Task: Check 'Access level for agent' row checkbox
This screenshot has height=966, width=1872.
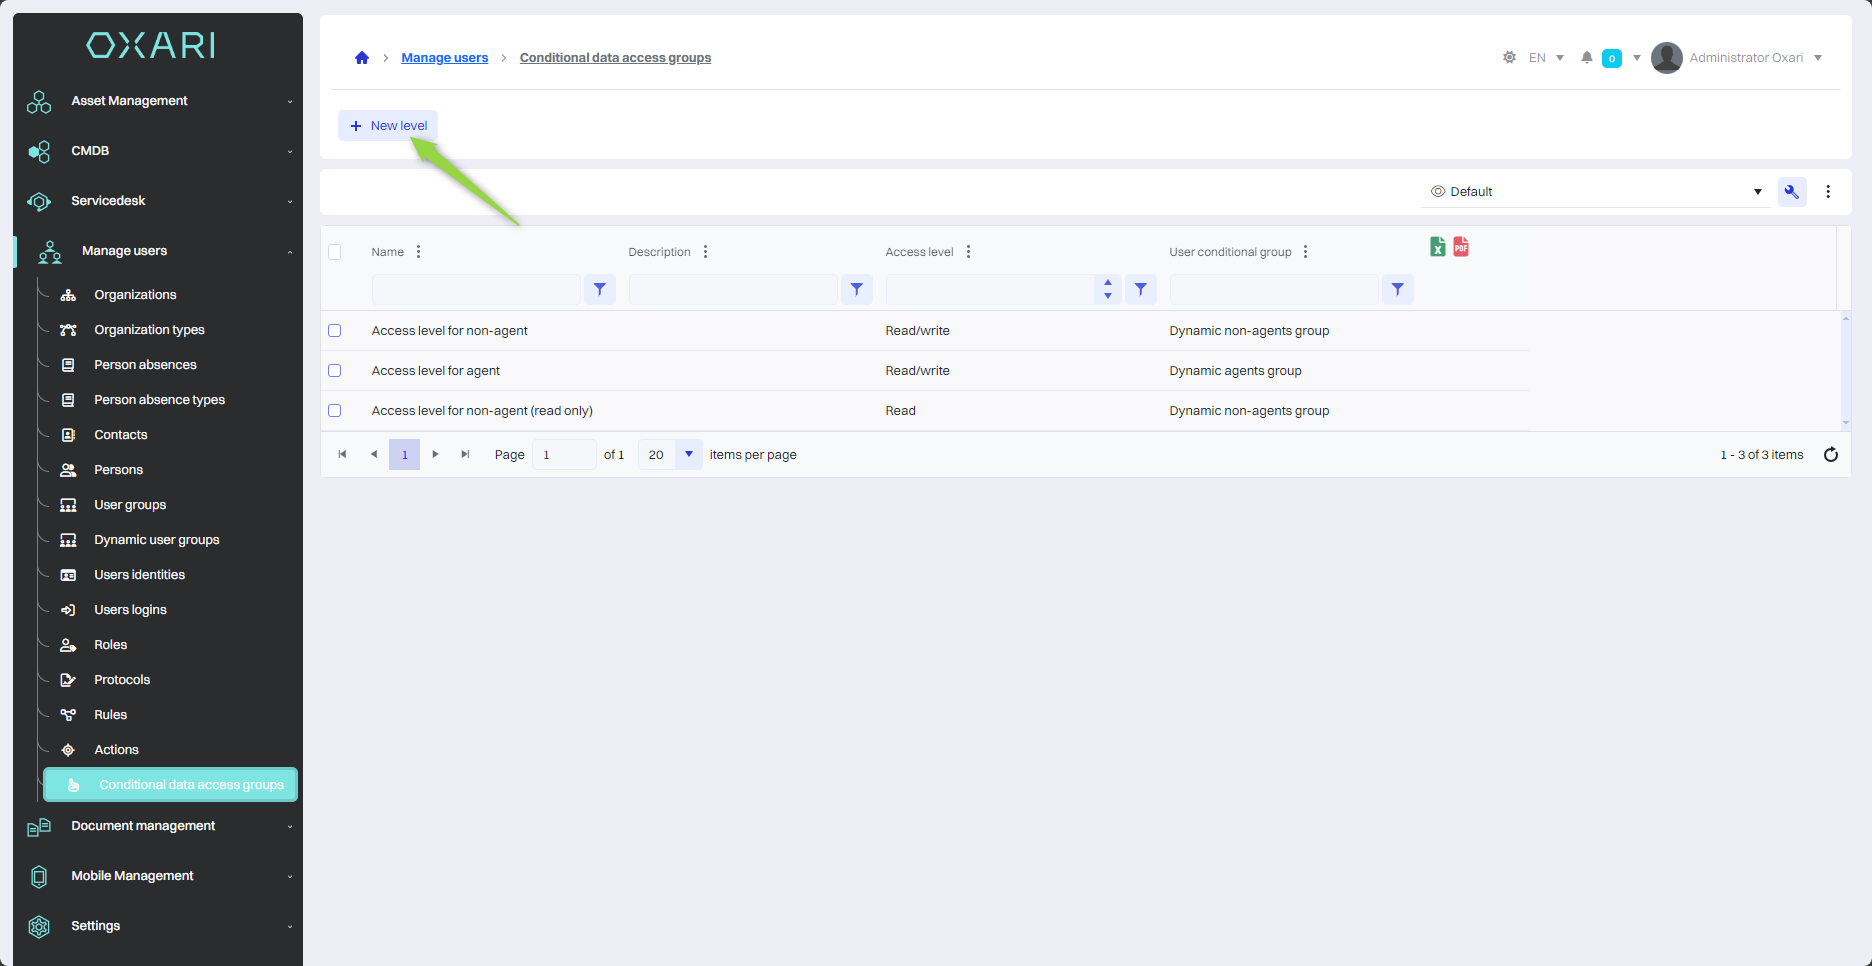Action: point(335,371)
